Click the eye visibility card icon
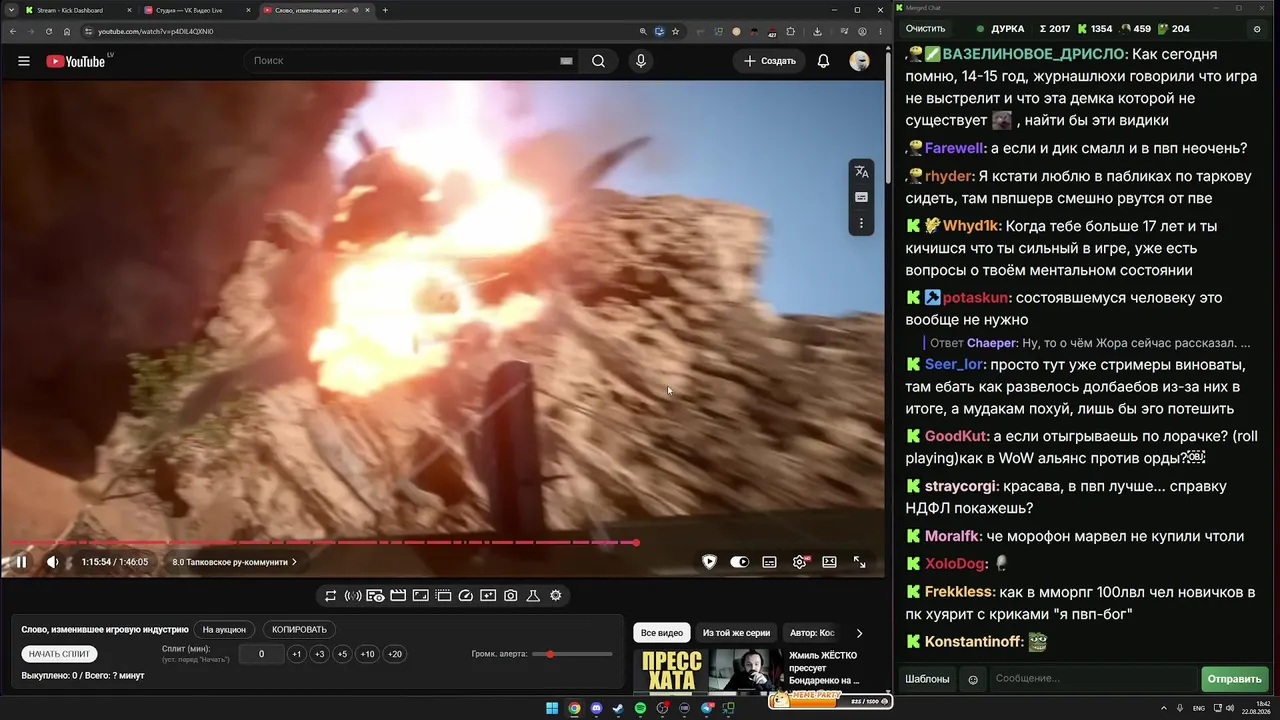Image resolution: width=1280 pixels, height=720 pixels. point(375,596)
